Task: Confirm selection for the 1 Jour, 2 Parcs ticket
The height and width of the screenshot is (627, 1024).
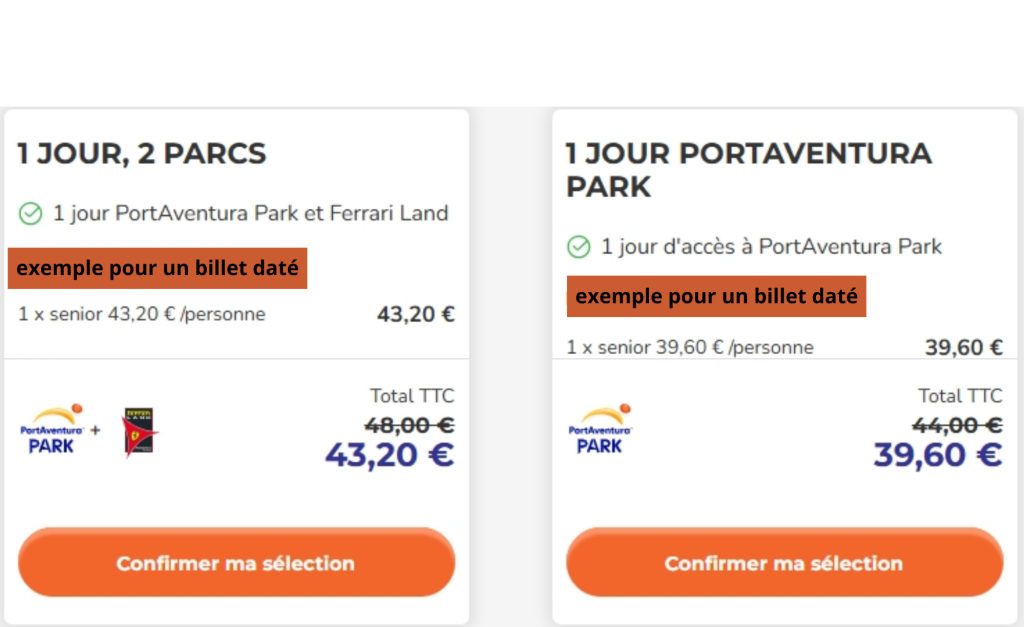Action: tap(236, 563)
